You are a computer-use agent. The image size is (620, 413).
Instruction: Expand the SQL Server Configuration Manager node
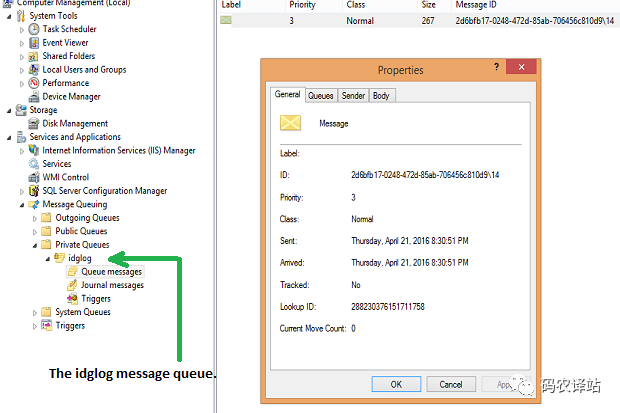(x=22, y=191)
